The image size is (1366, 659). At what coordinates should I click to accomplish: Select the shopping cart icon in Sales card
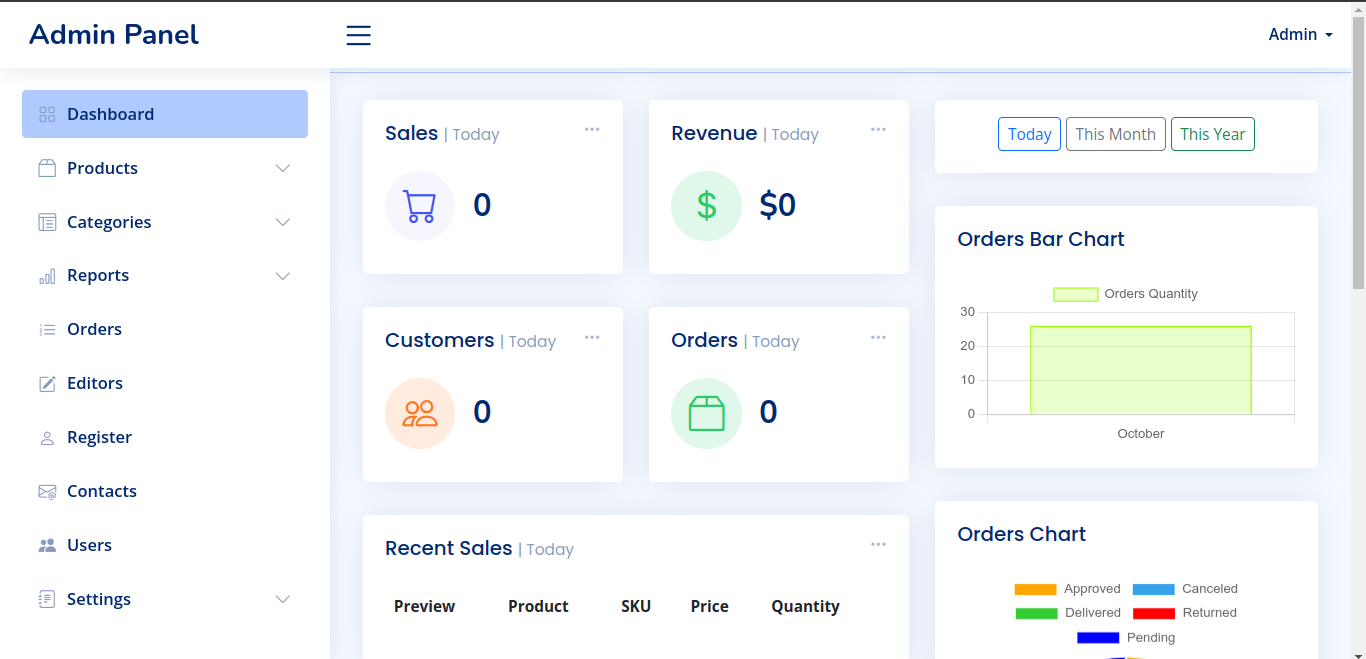click(x=420, y=205)
